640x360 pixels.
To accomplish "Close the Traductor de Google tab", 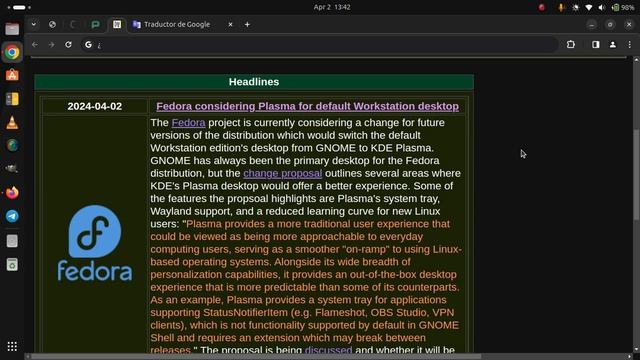I will [230, 24].
